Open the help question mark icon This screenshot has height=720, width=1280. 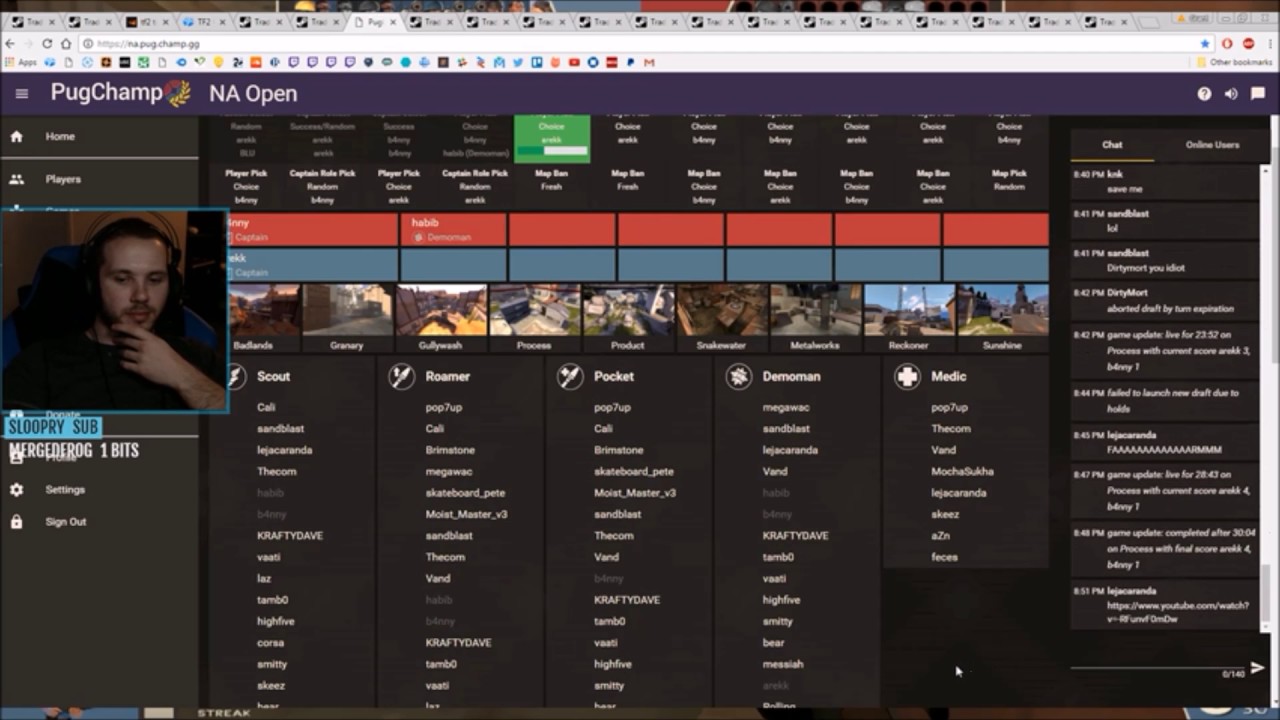click(x=1204, y=94)
